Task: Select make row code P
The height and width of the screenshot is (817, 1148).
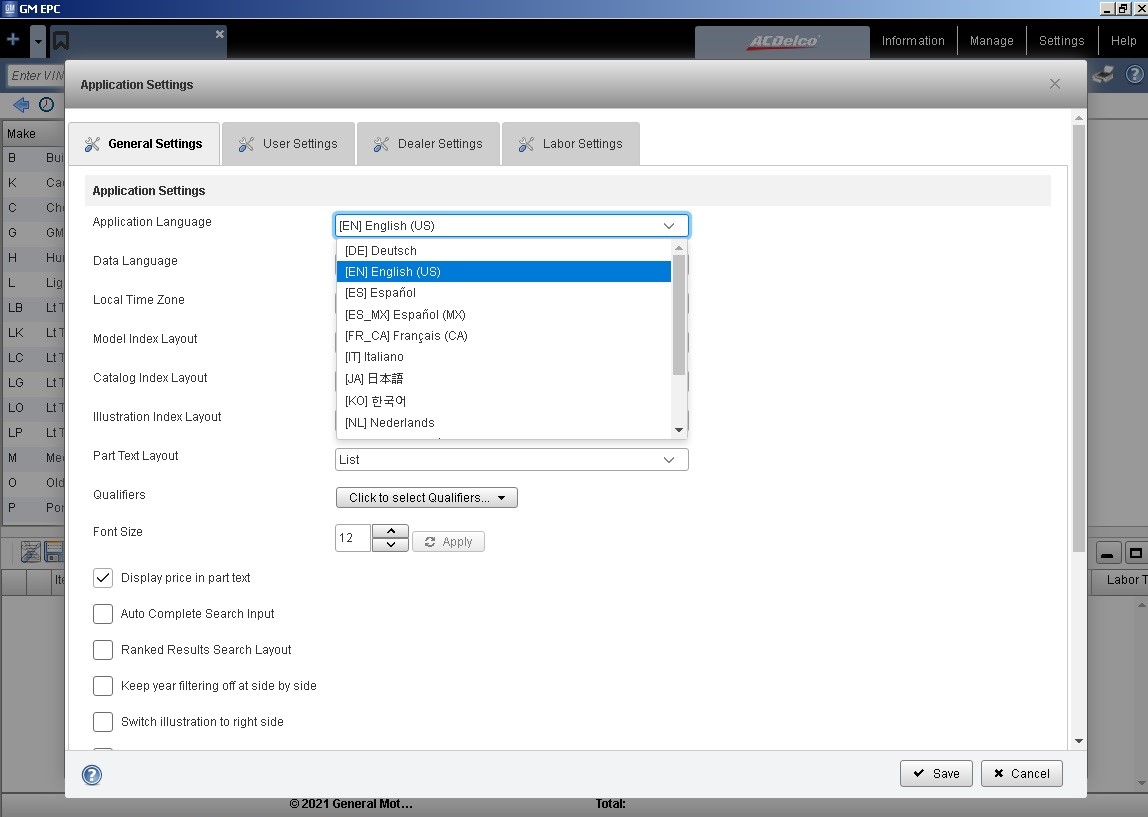Action: (34, 507)
